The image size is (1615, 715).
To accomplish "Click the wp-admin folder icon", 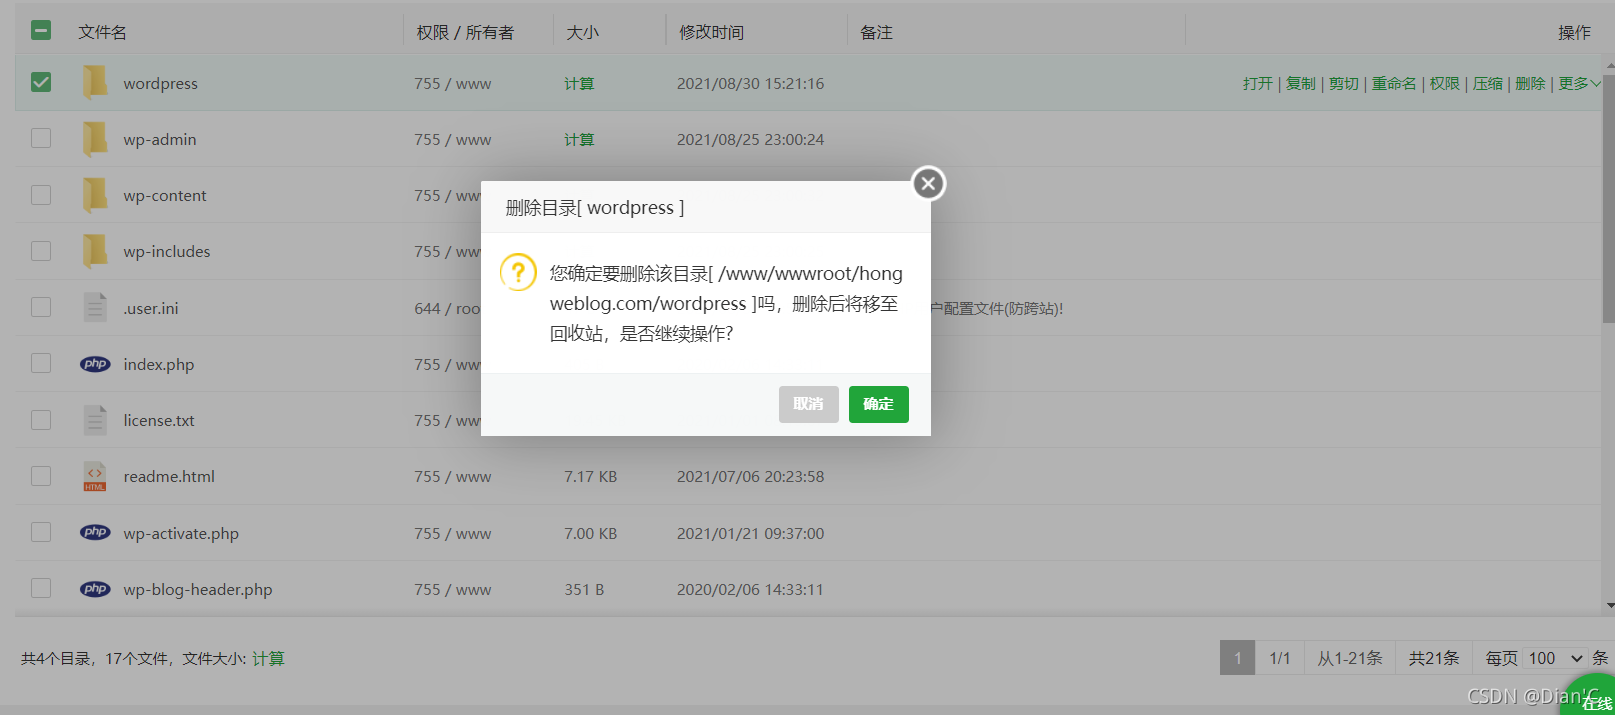I will click(95, 139).
